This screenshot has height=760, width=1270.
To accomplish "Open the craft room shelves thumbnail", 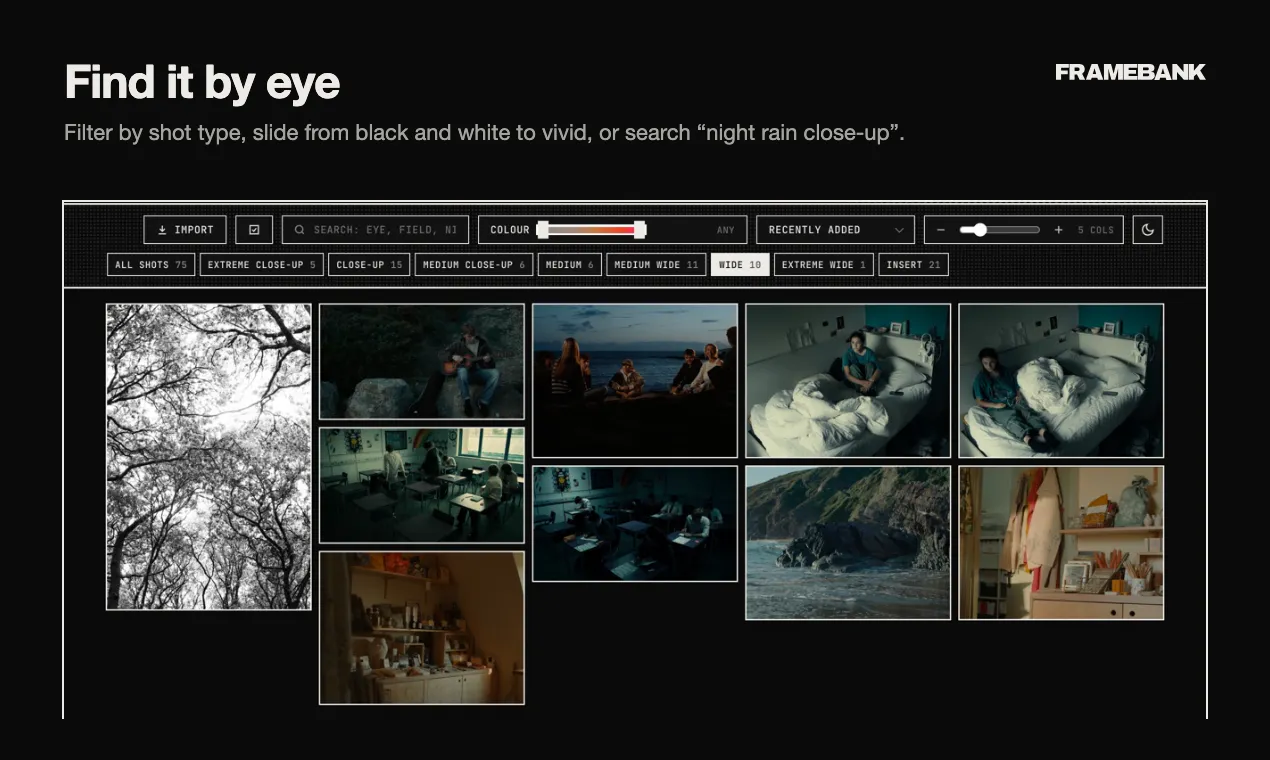I will 1061,543.
